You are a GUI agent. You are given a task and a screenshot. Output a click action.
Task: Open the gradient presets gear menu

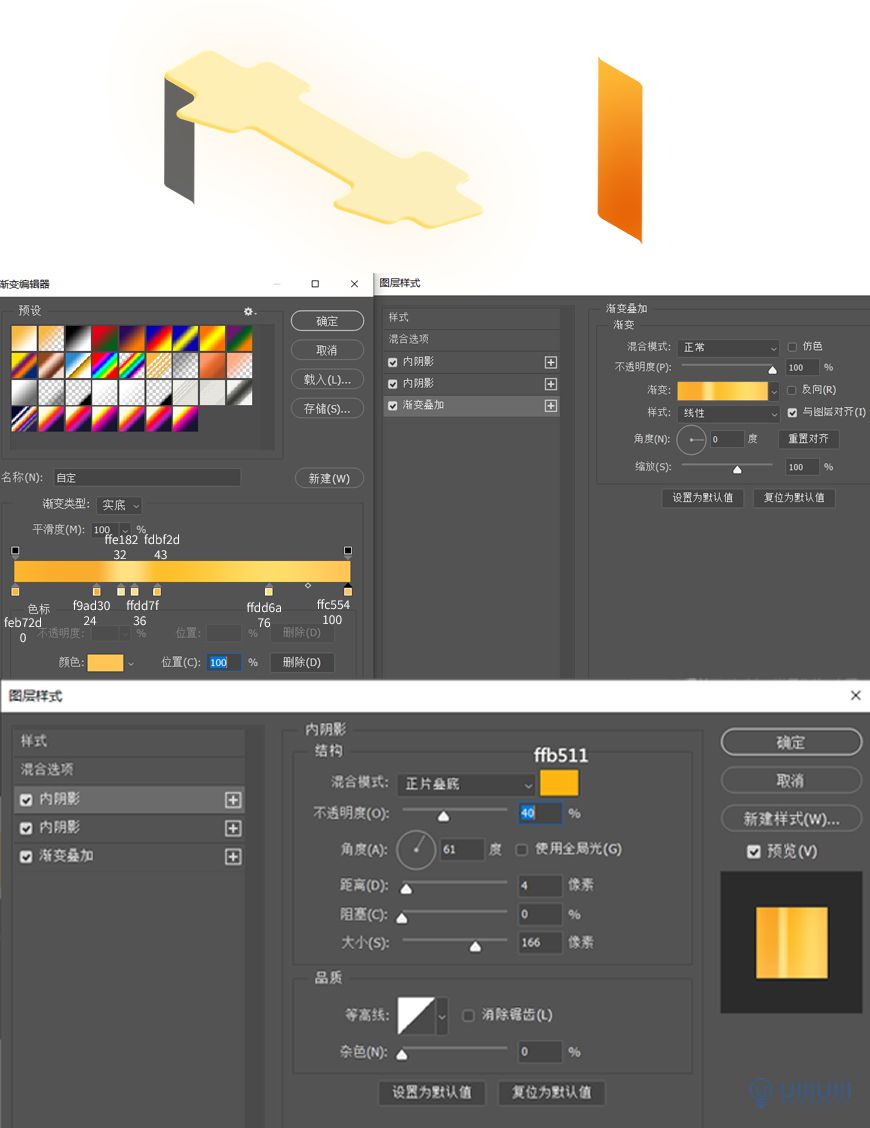(248, 312)
